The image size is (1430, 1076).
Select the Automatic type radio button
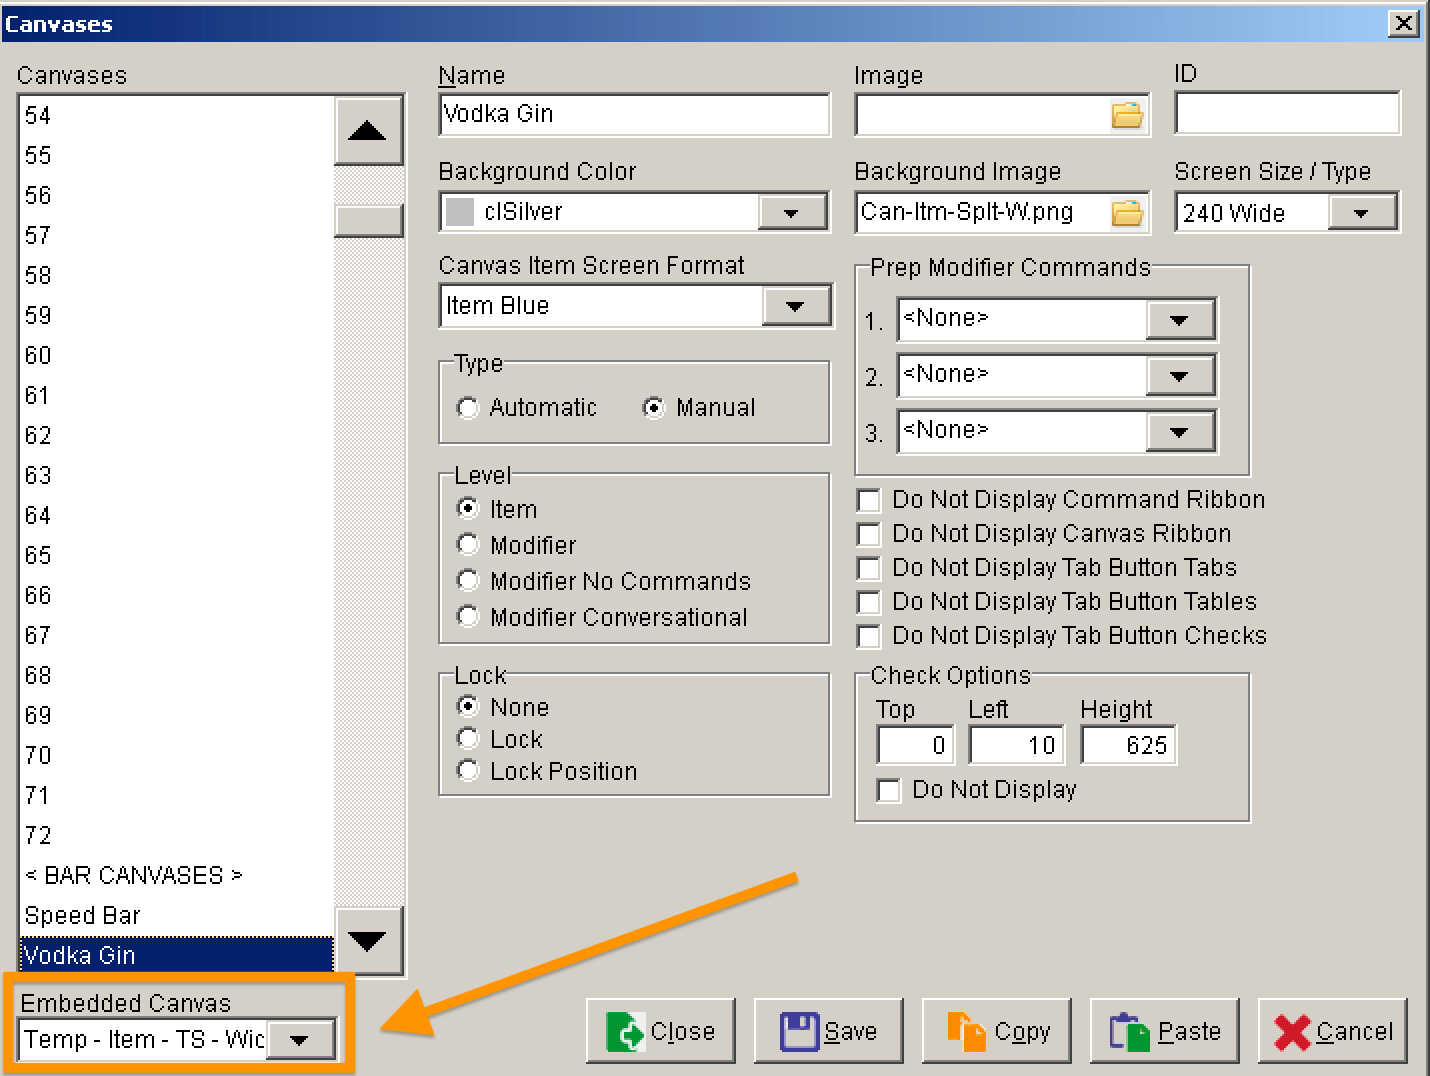(x=468, y=407)
